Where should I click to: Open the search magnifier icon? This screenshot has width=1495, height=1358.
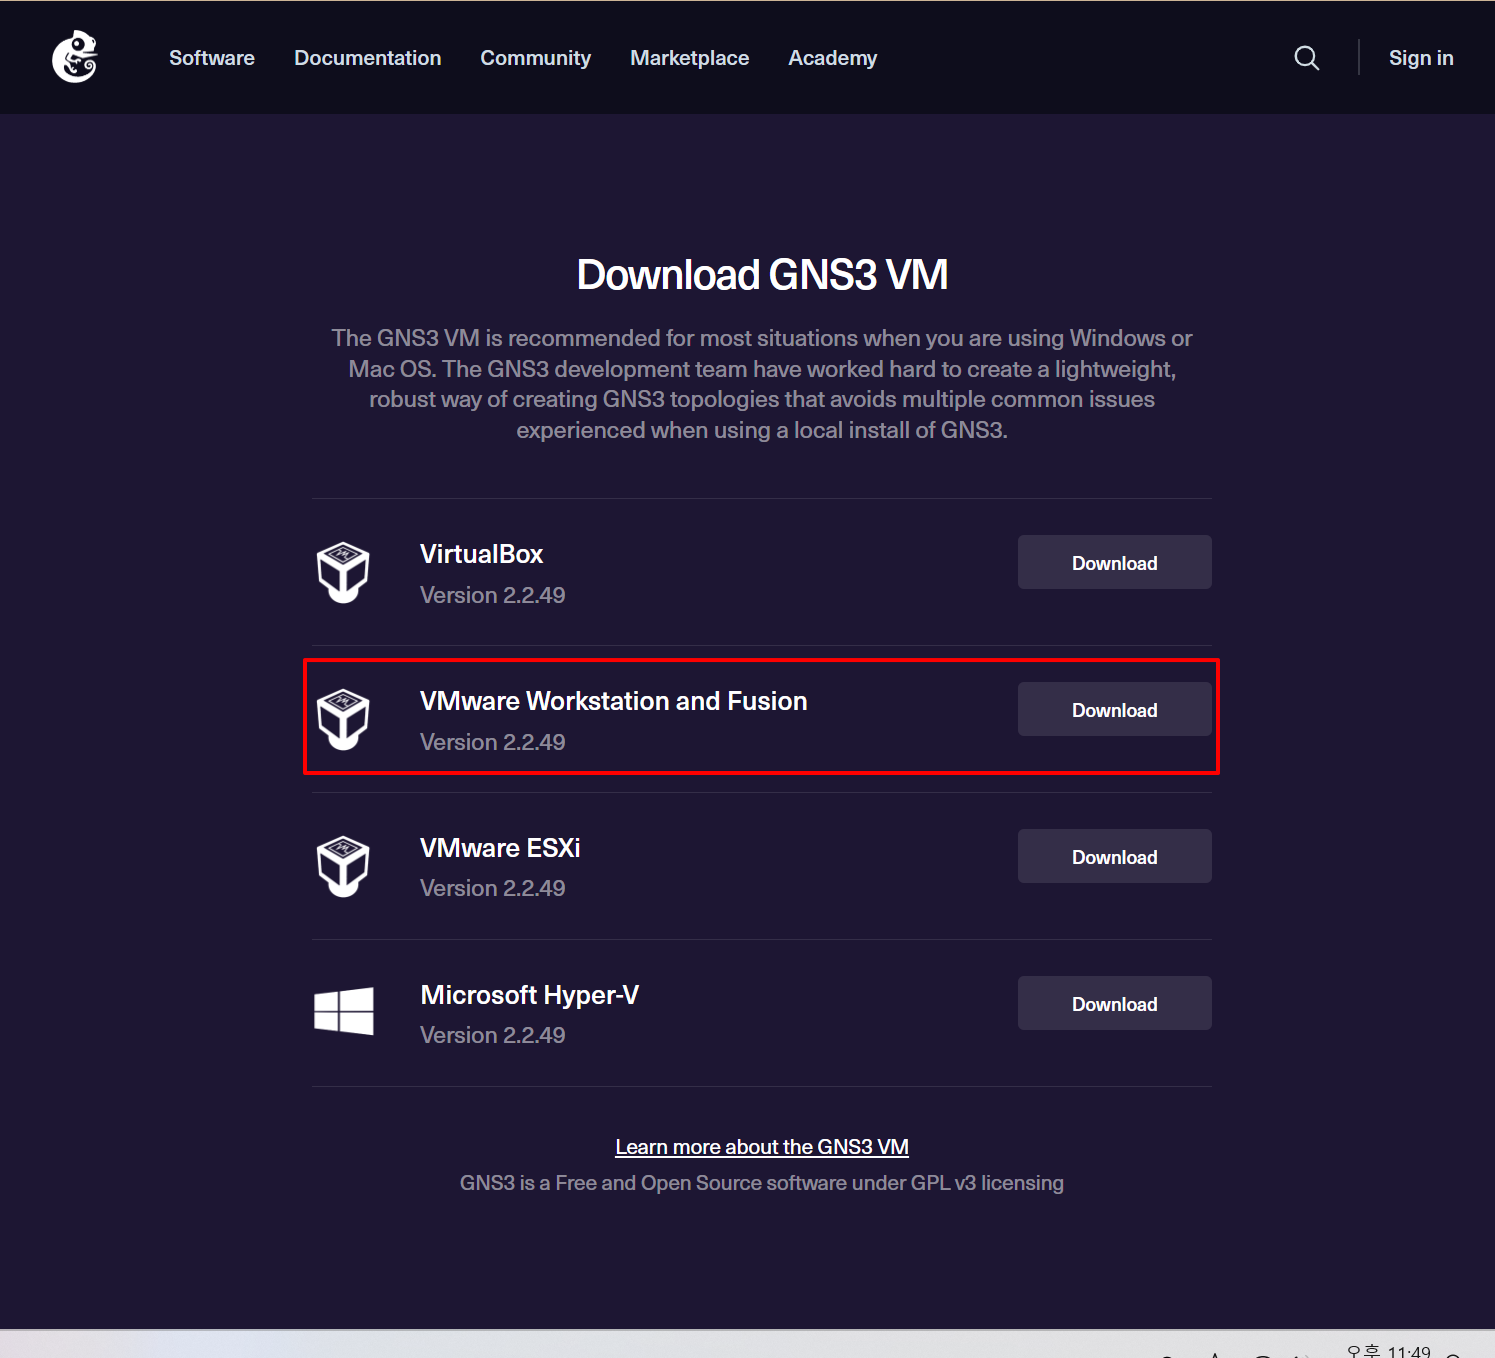click(1306, 58)
